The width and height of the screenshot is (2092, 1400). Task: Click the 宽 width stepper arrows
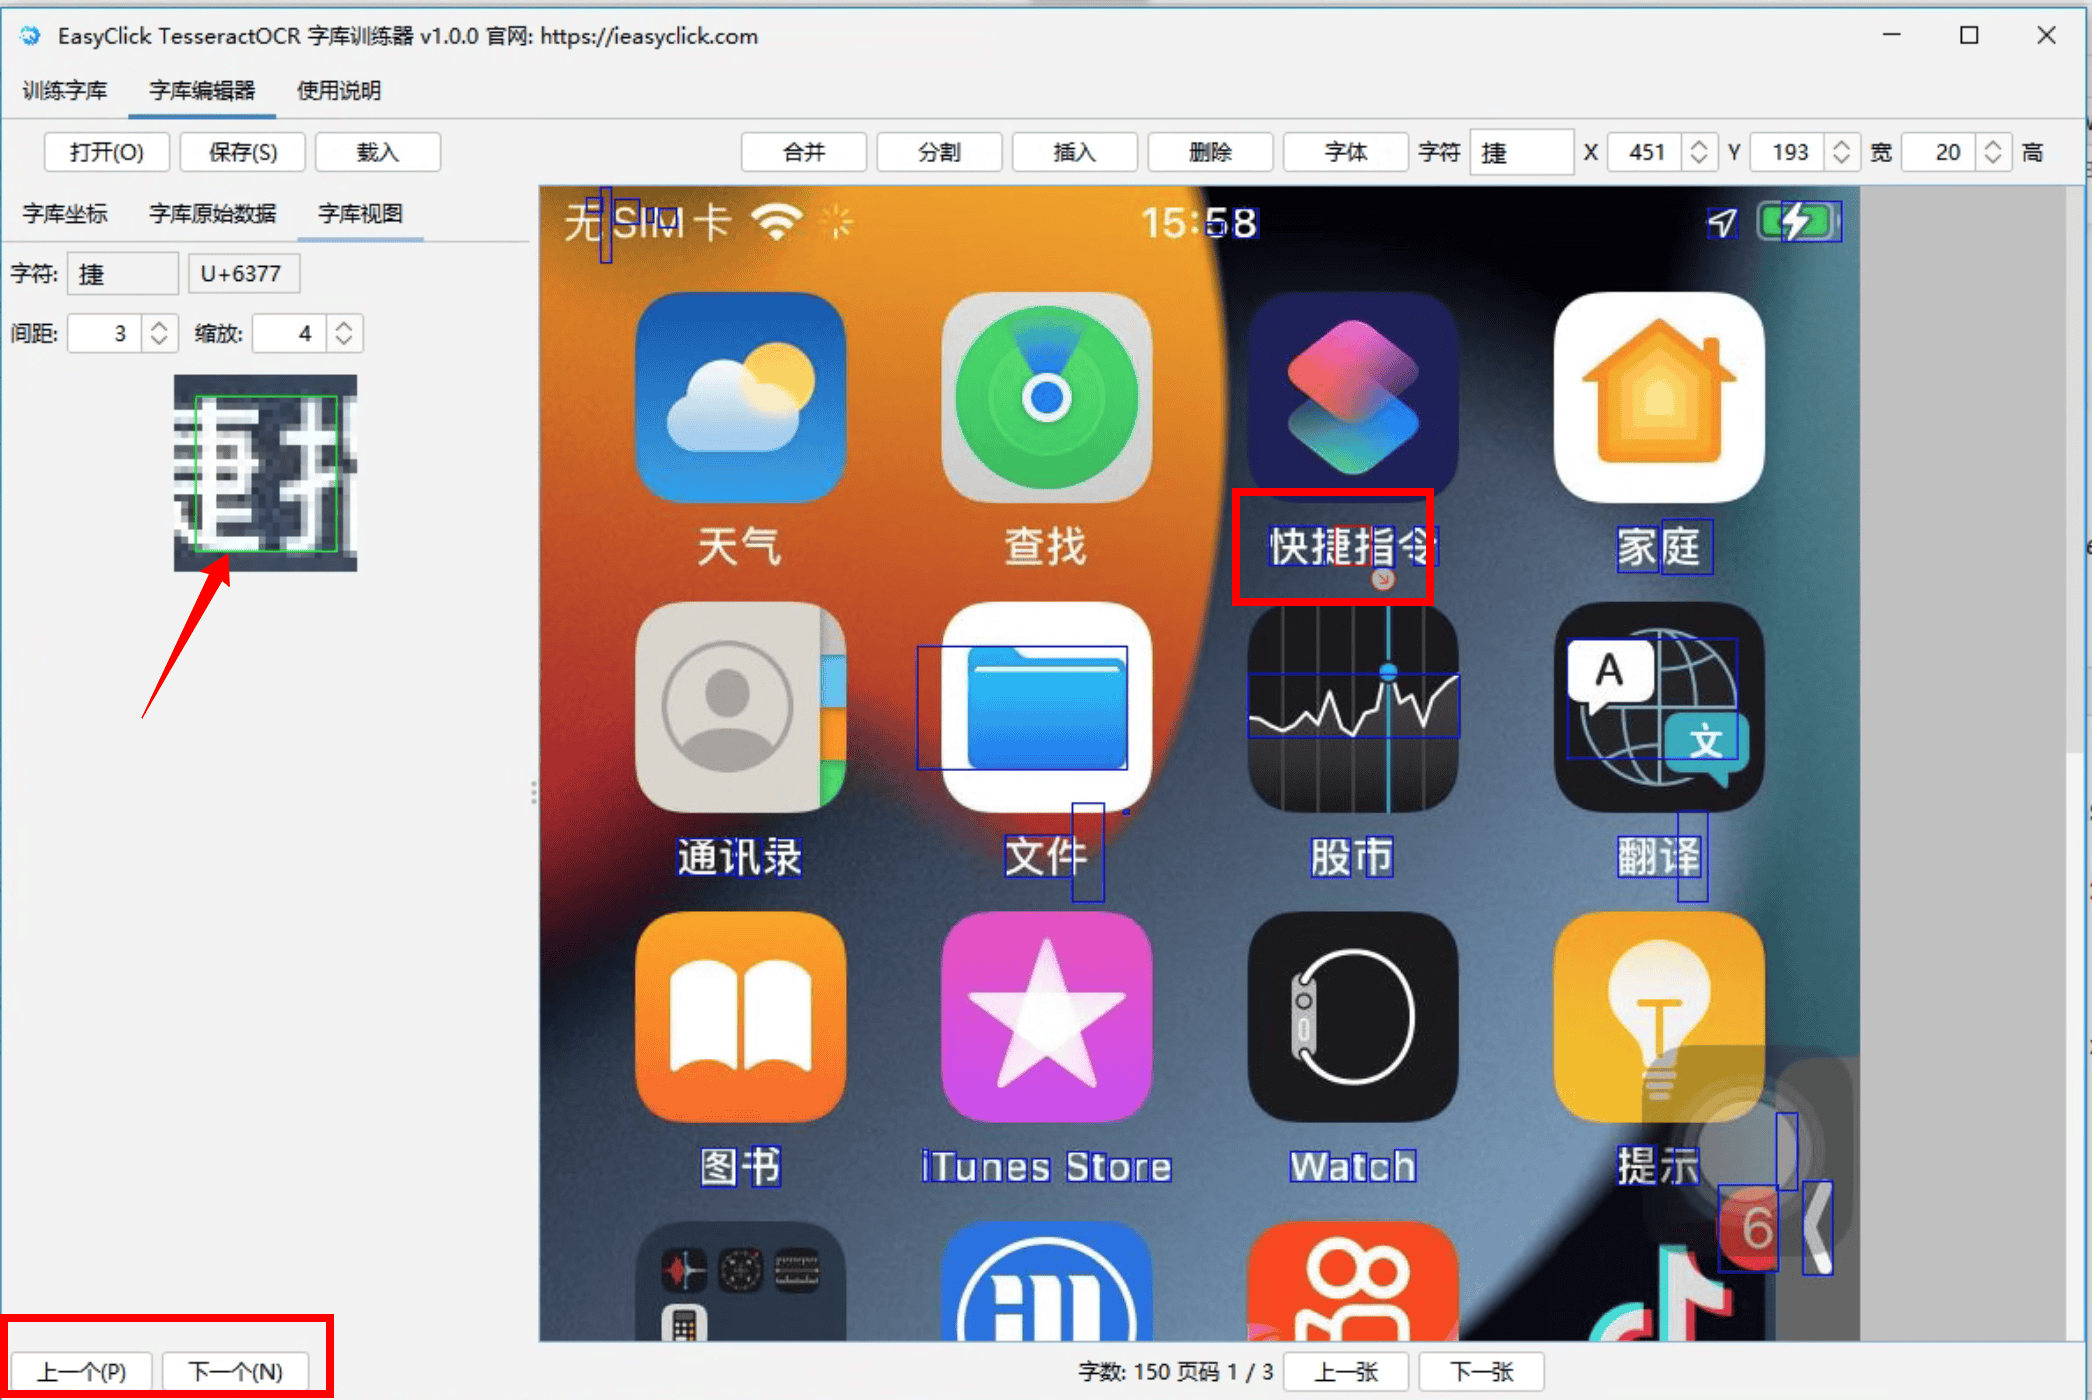[1993, 152]
